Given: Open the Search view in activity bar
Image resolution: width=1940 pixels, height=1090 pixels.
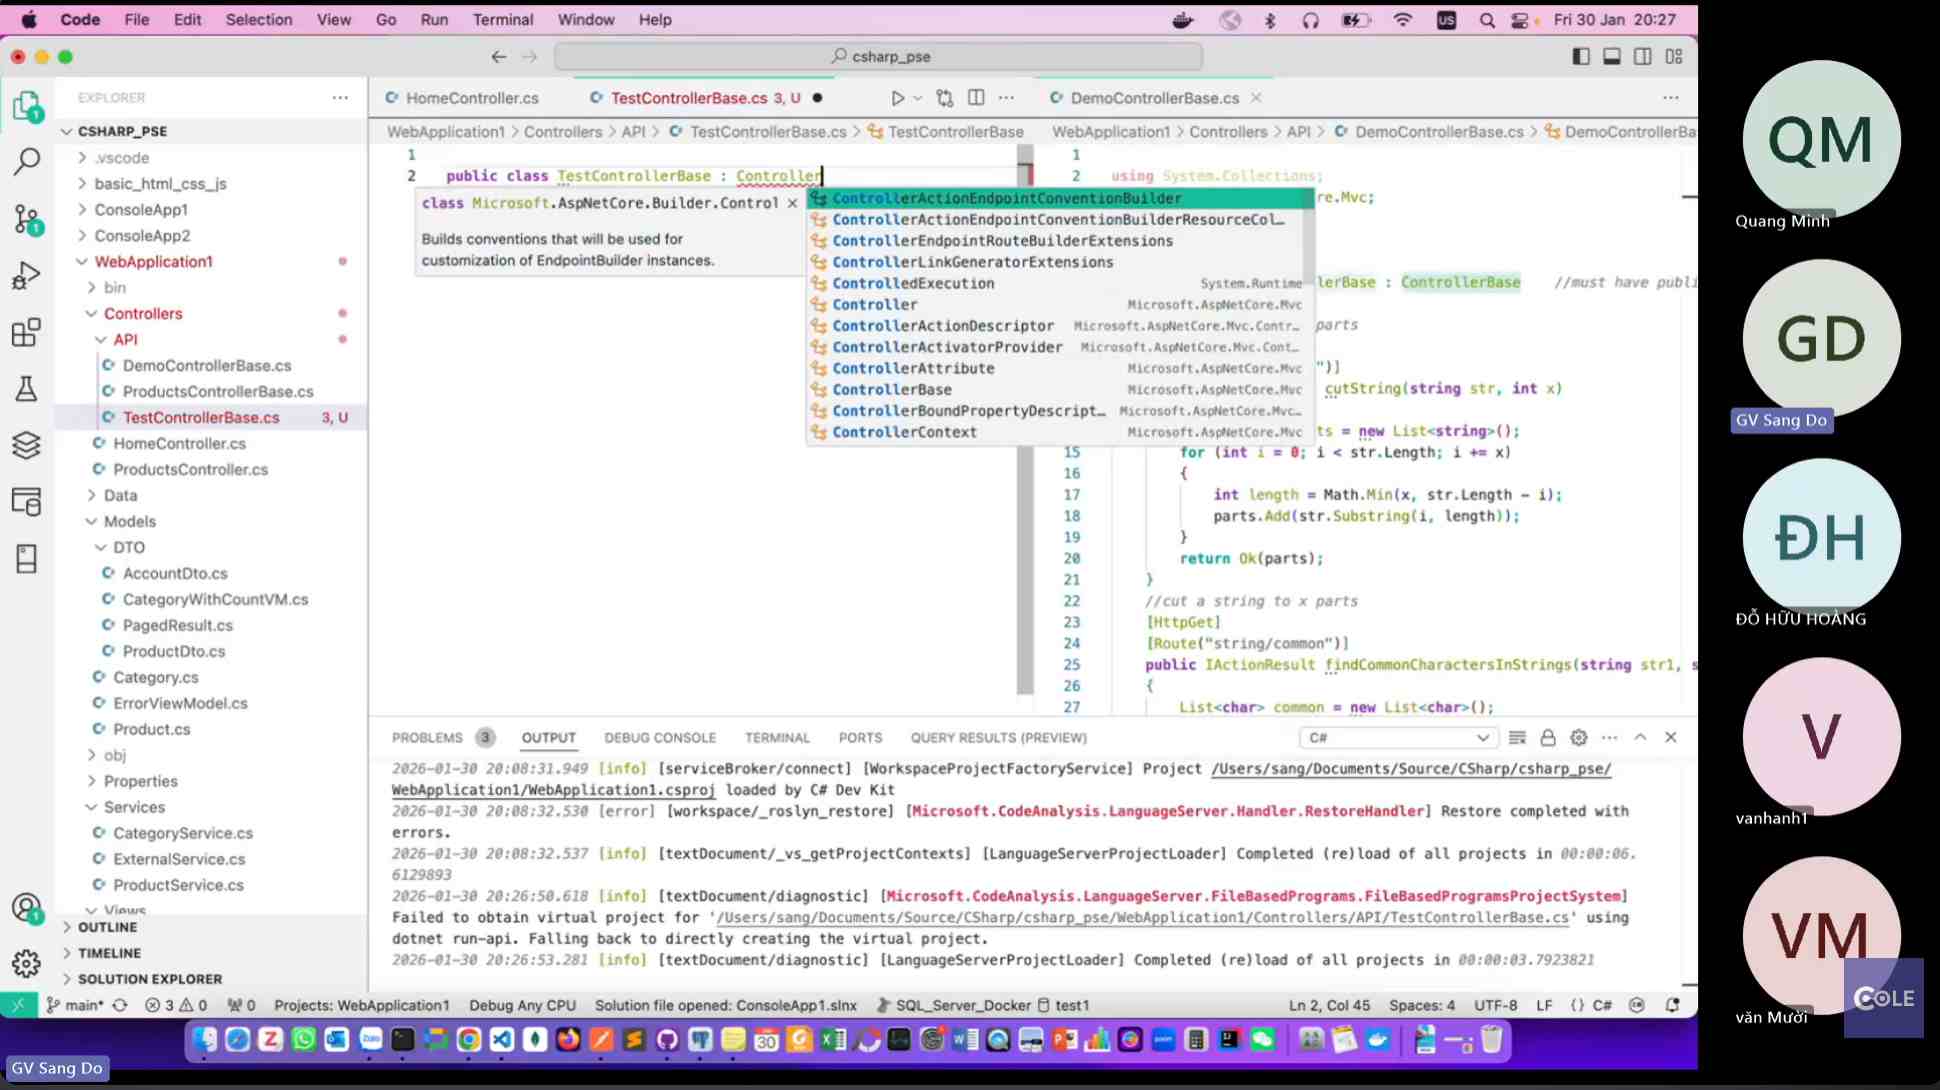Looking at the screenshot, I should coord(27,161).
